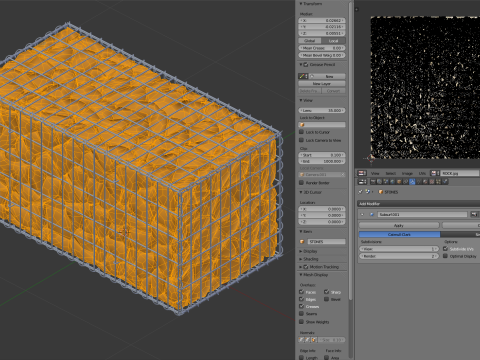
Task: Collapse the subsurf modifier panel arrow
Action: coord(362,214)
